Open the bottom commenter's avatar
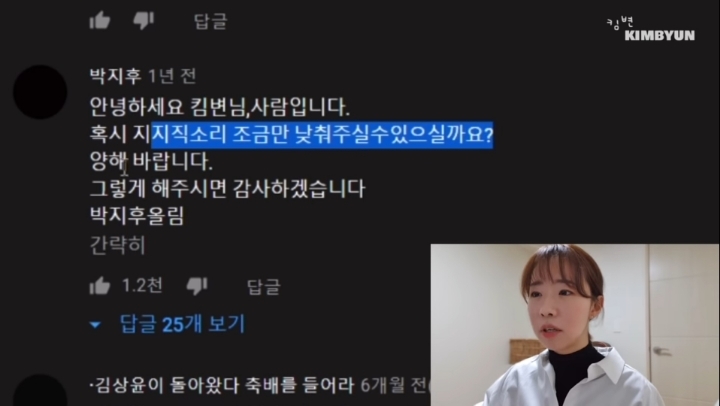 pos(40,390)
